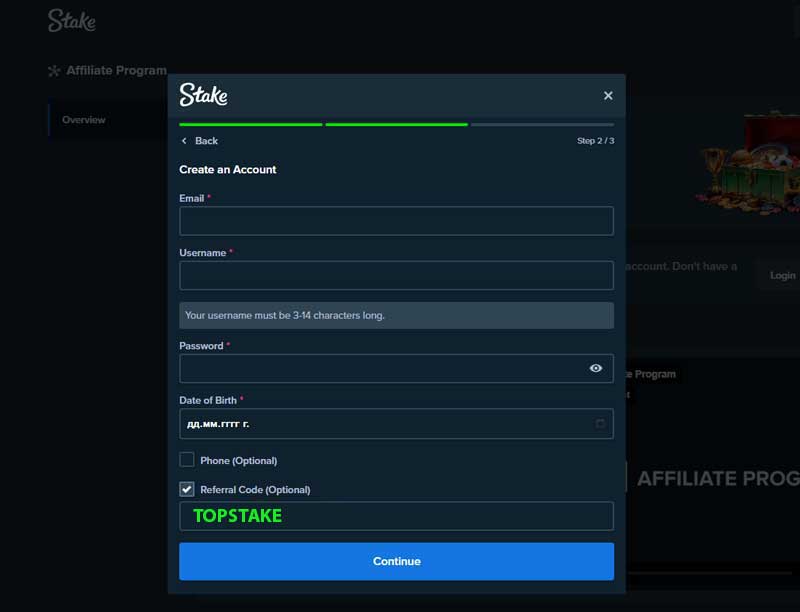800x612 pixels.
Task: Click inside the Username input field
Action: click(396, 275)
